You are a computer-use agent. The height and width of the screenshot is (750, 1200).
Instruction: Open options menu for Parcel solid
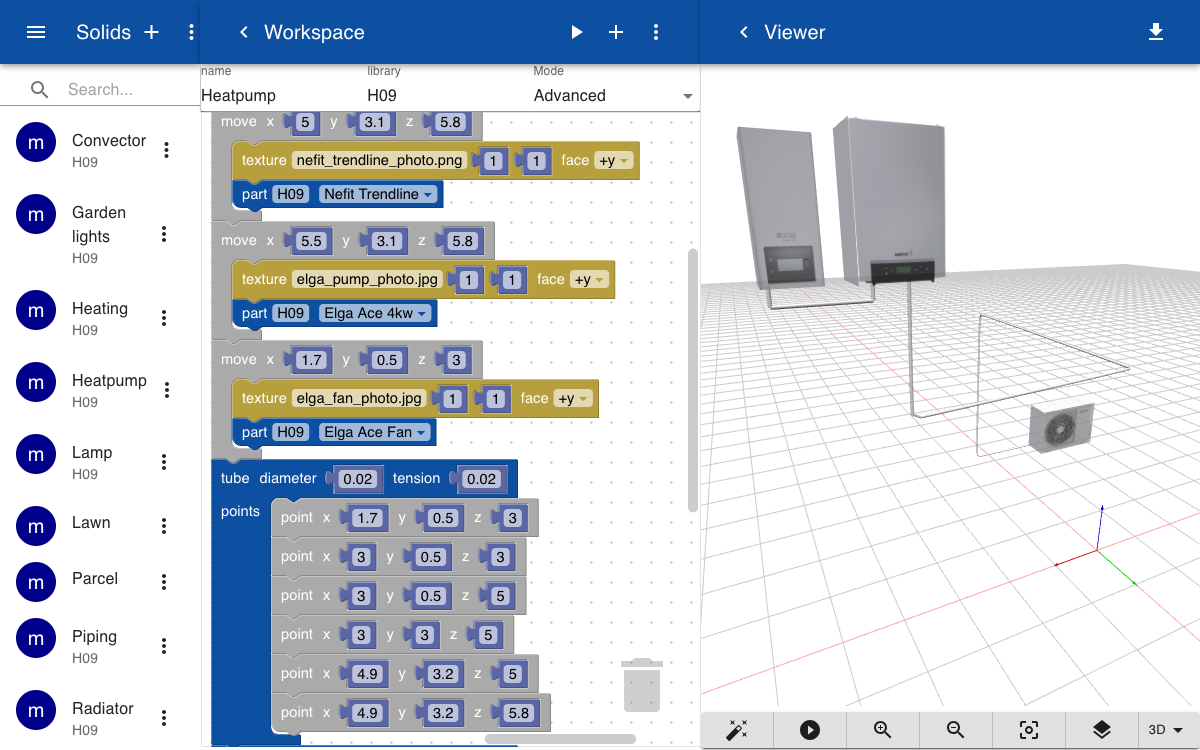tap(164, 582)
